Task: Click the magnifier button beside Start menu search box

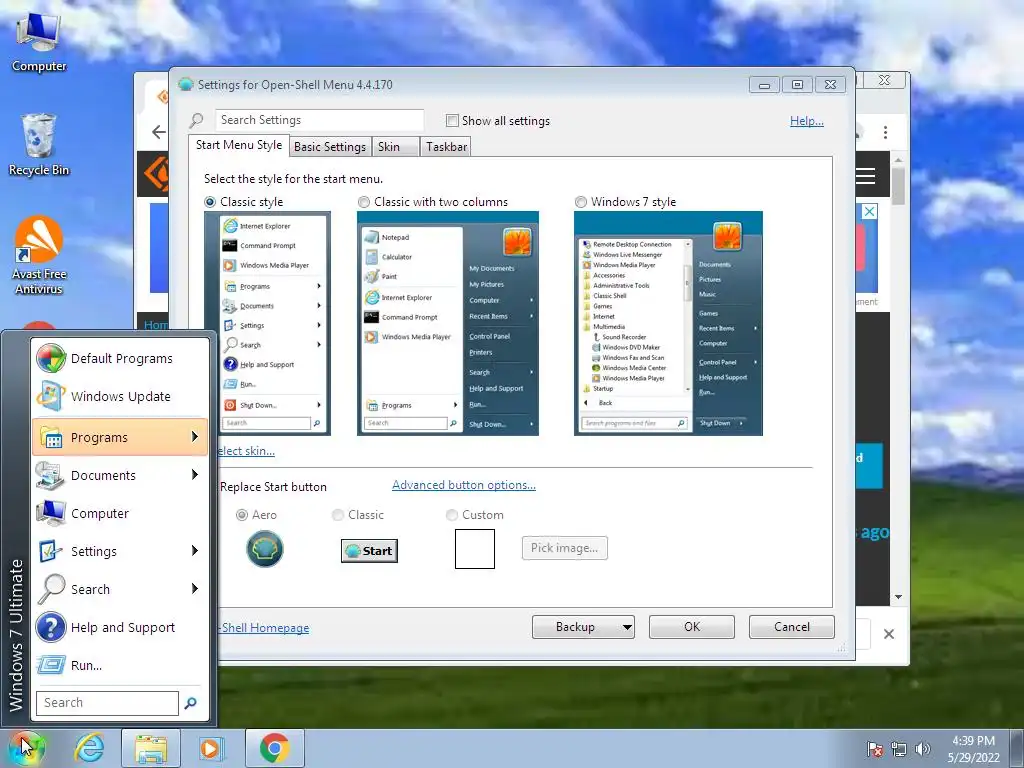Action: tap(190, 703)
